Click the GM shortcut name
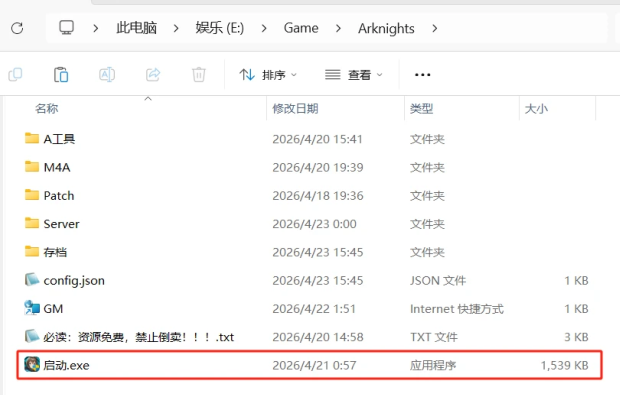The width and height of the screenshot is (620, 395). [53, 308]
